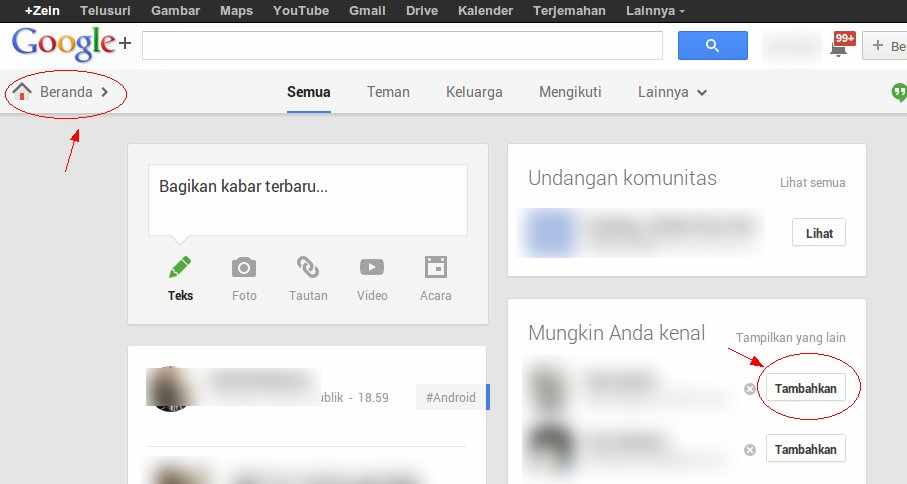Switch to the Teman tab
Viewport: 907px width, 484px height.
tap(388, 92)
